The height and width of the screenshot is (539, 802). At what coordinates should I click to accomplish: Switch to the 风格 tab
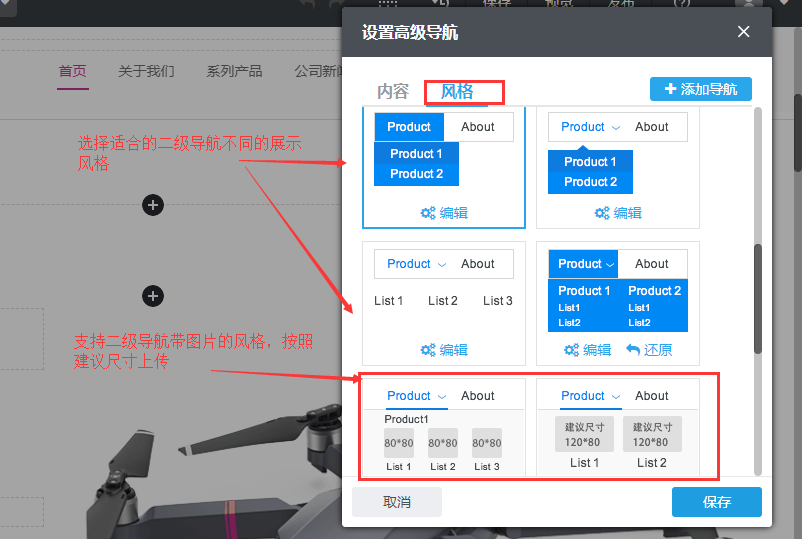click(x=457, y=91)
